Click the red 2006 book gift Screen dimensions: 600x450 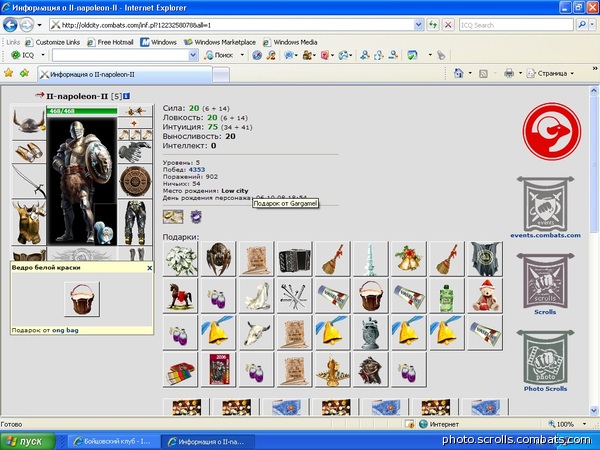tap(218, 370)
